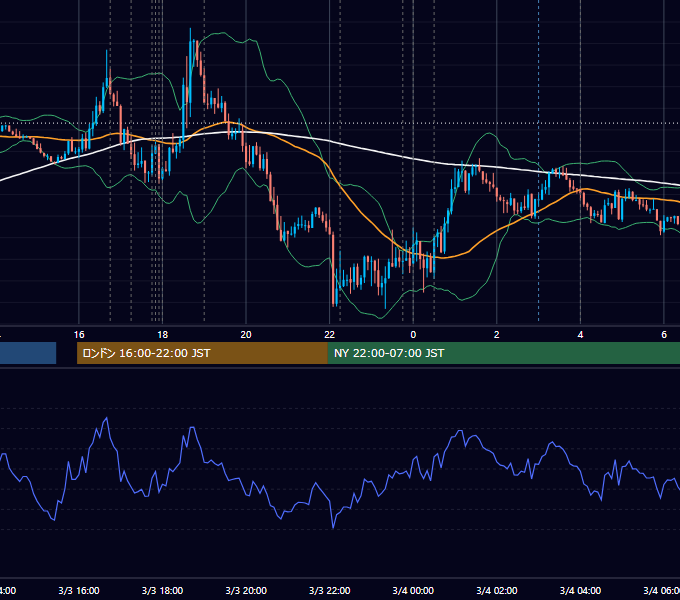Click the 3/3 22:00 time label
Image resolution: width=680 pixels, height=600 pixels.
click(330, 590)
